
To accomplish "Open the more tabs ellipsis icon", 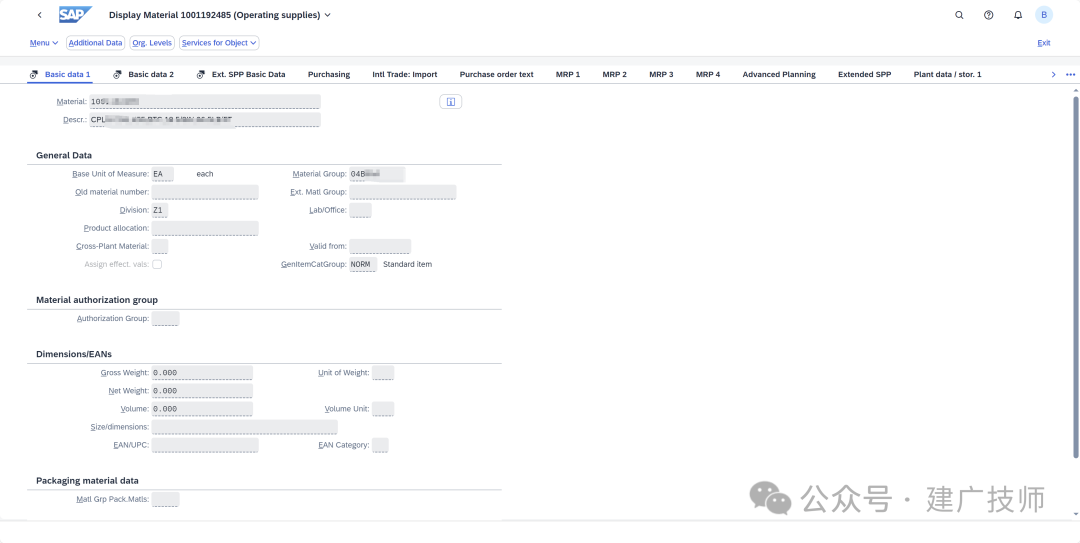I will click(x=1070, y=74).
